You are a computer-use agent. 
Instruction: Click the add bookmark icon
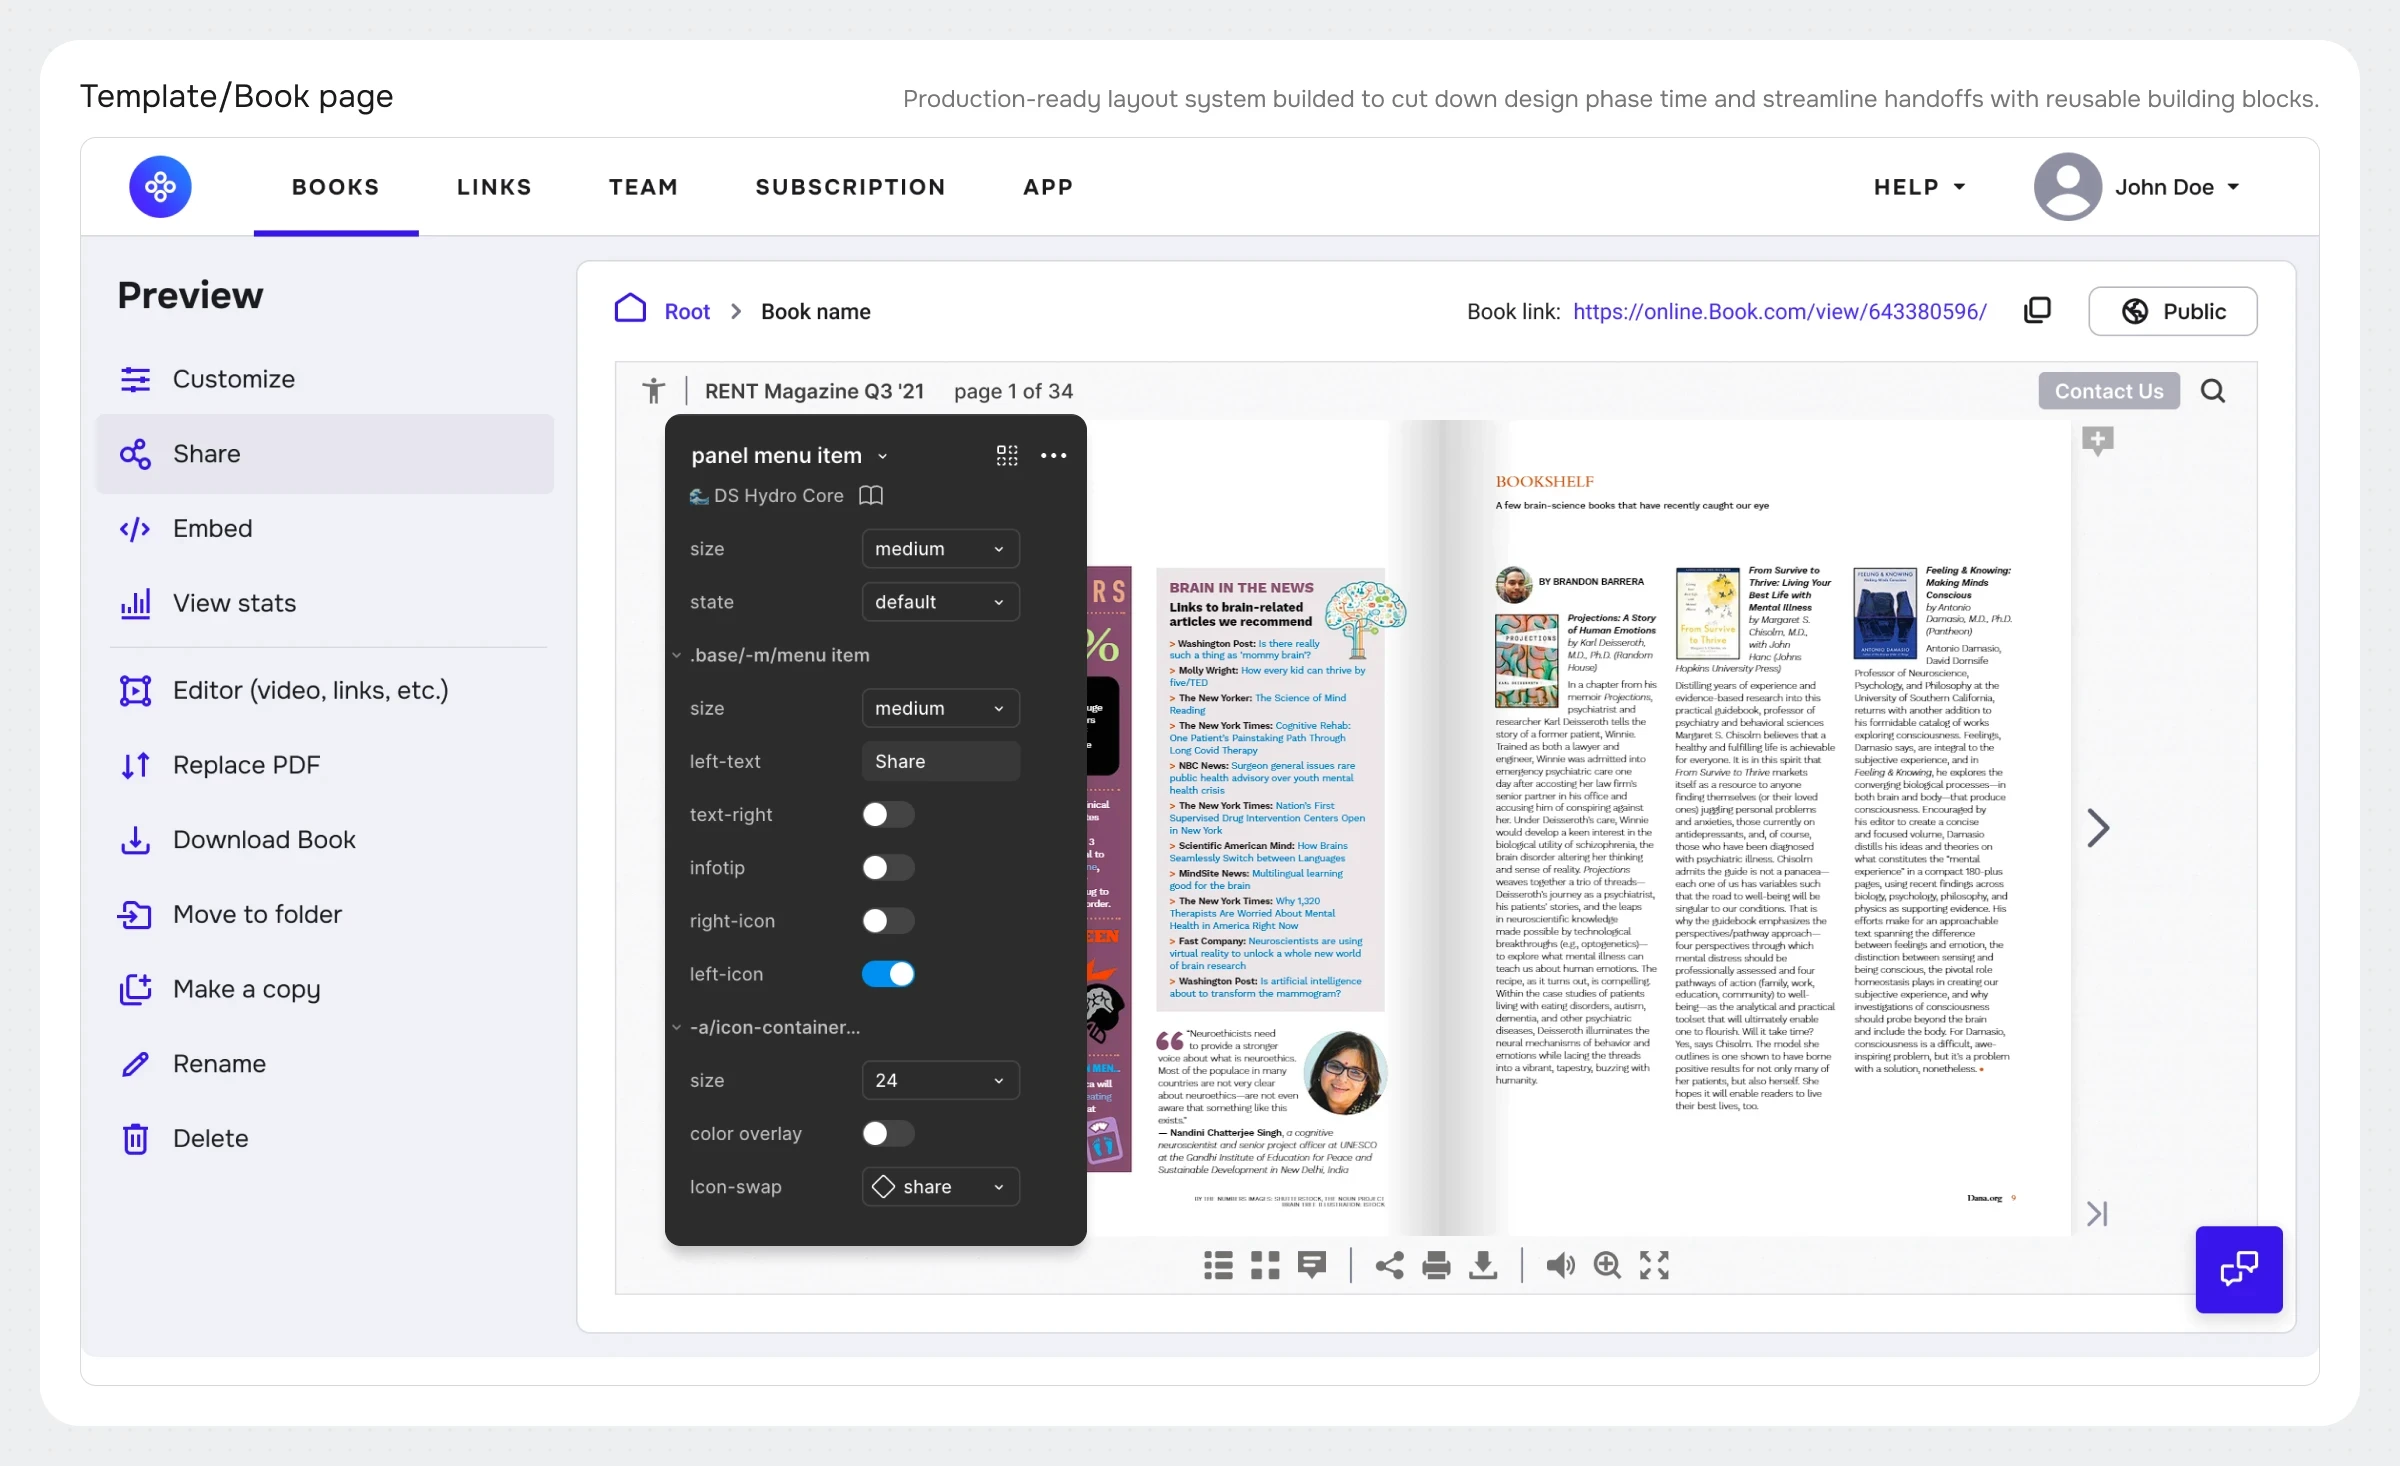point(2098,440)
